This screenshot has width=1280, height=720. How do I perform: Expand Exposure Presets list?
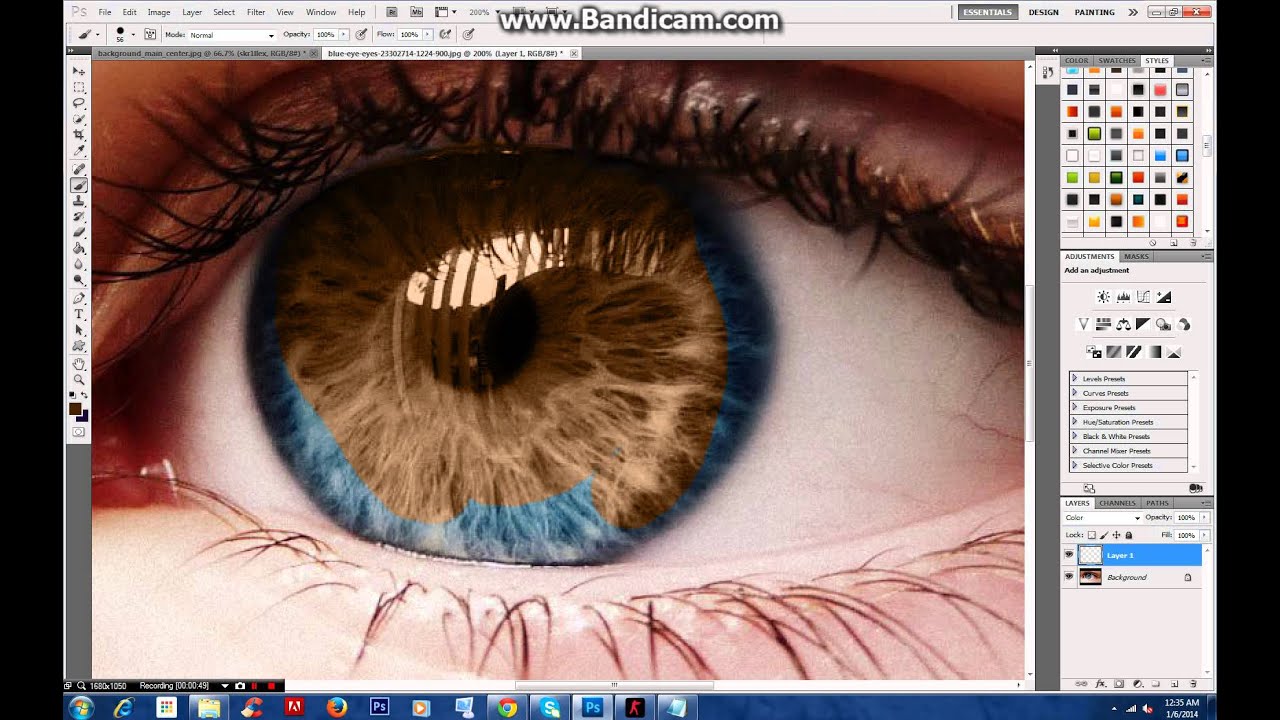pos(1075,408)
